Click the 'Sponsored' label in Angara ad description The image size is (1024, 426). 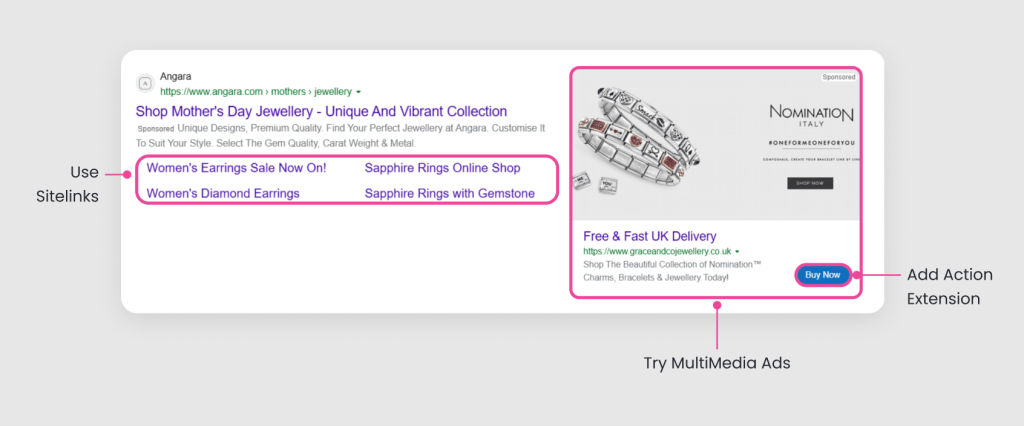point(155,129)
